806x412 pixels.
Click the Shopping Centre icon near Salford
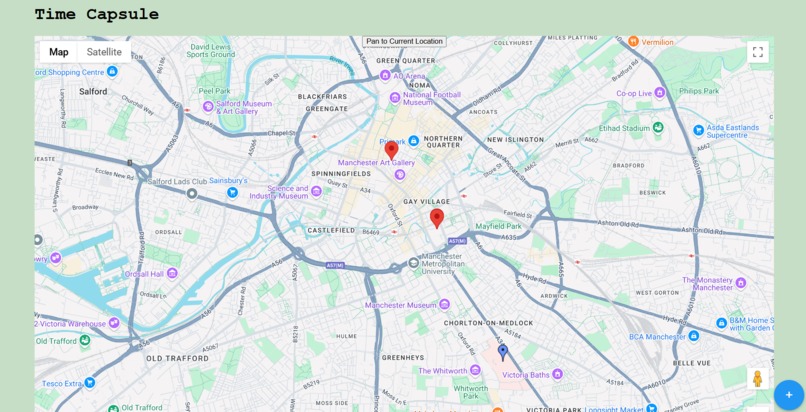coord(112,72)
